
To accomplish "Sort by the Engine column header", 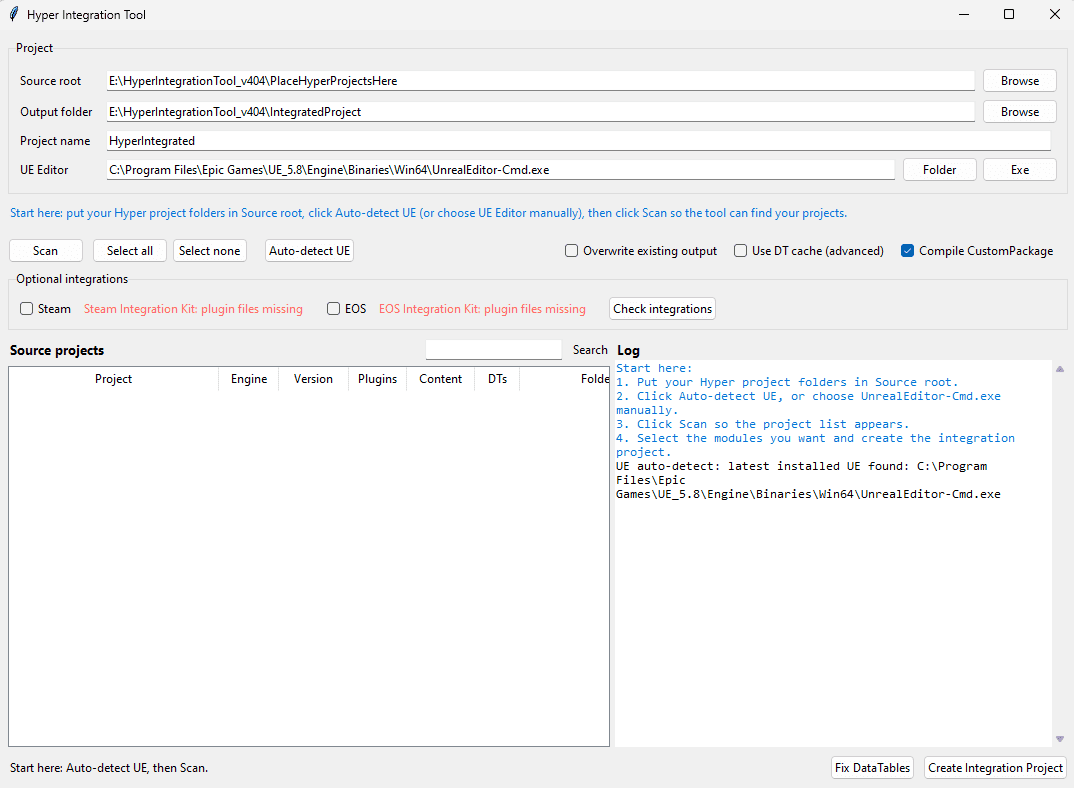I will click(x=249, y=379).
